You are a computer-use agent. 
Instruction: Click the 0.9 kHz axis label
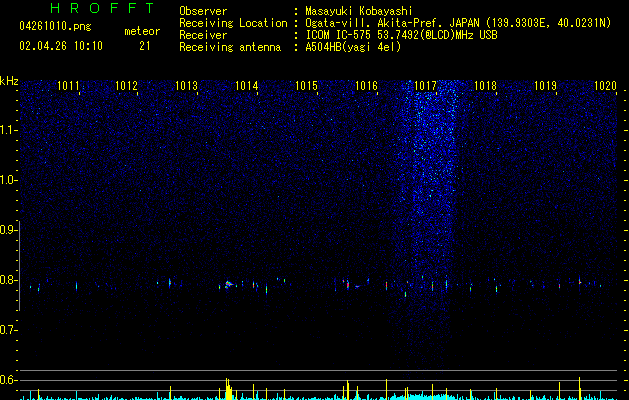[8, 230]
